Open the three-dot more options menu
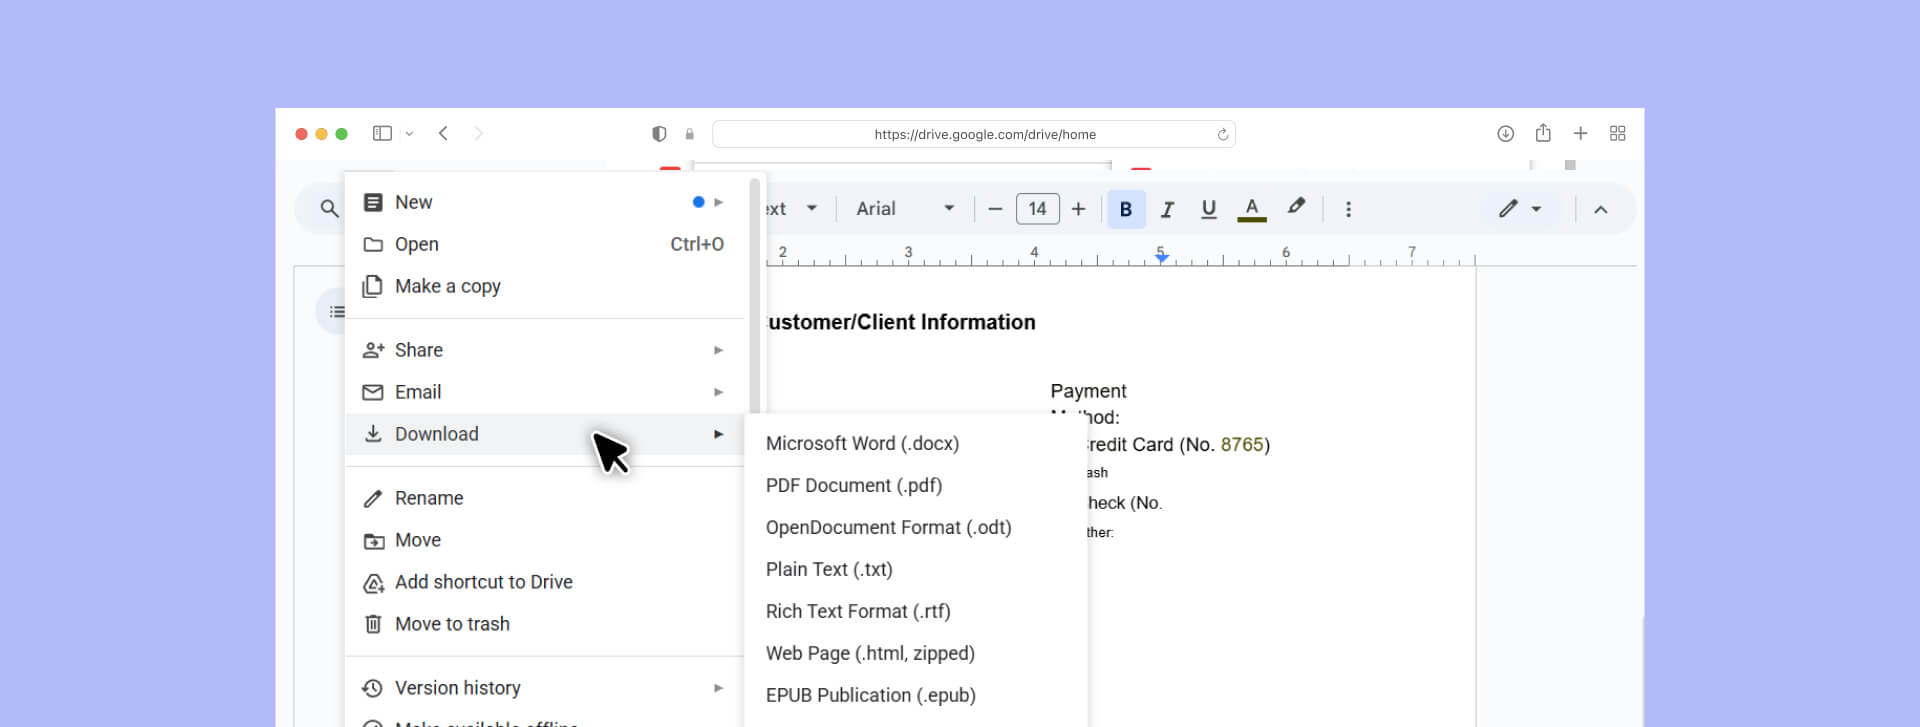1920x727 pixels. [1348, 209]
